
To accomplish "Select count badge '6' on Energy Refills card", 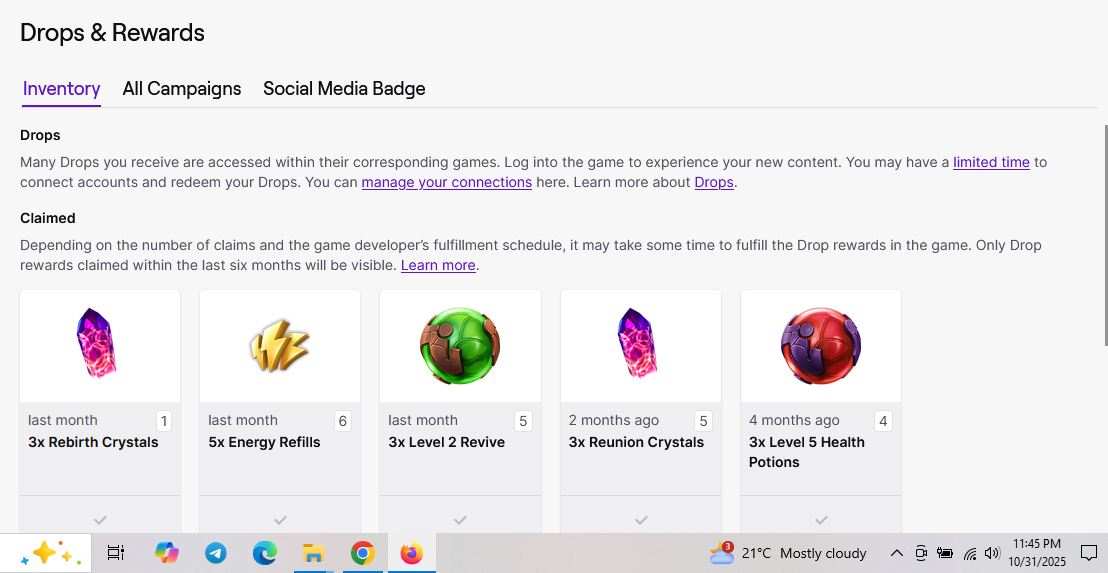I will pos(343,422).
